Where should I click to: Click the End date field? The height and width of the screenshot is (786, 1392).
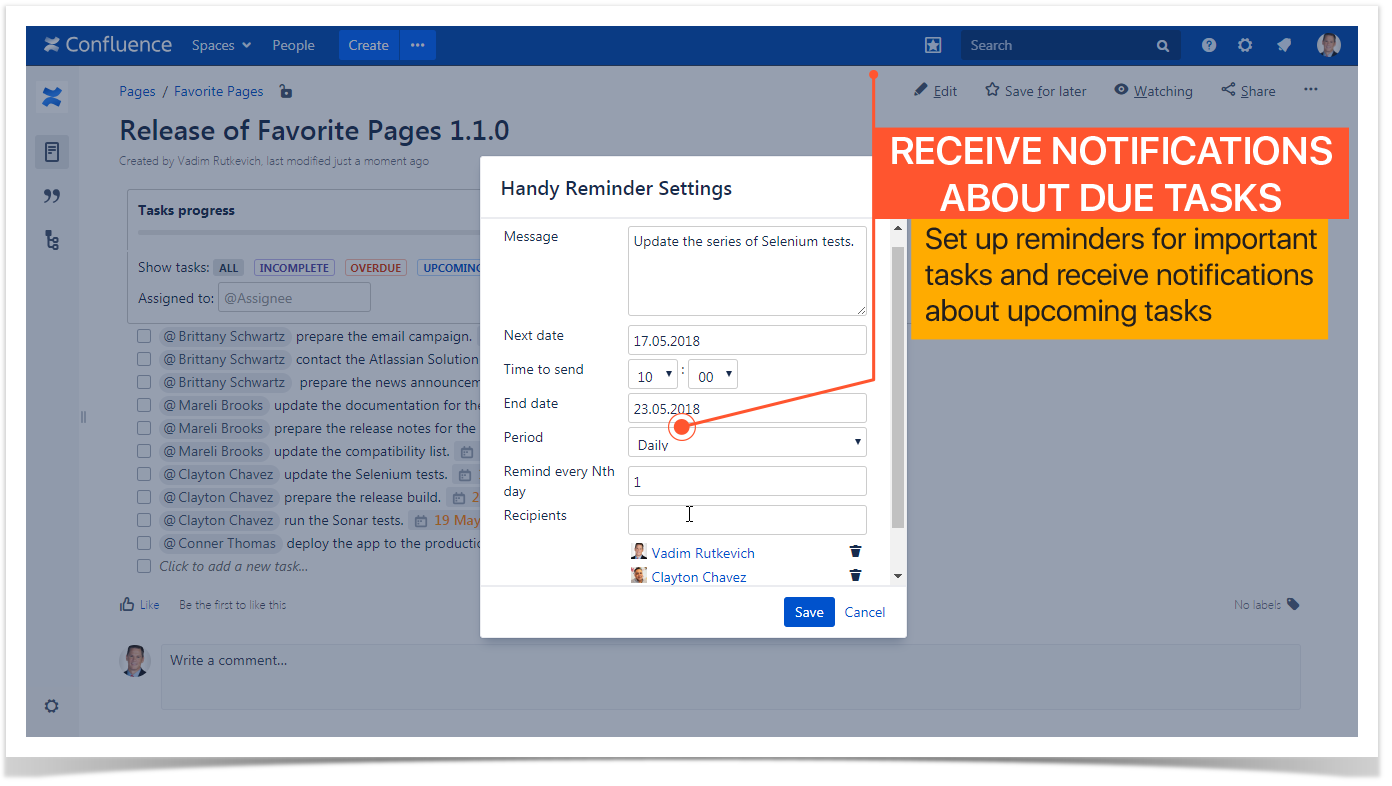coord(747,408)
